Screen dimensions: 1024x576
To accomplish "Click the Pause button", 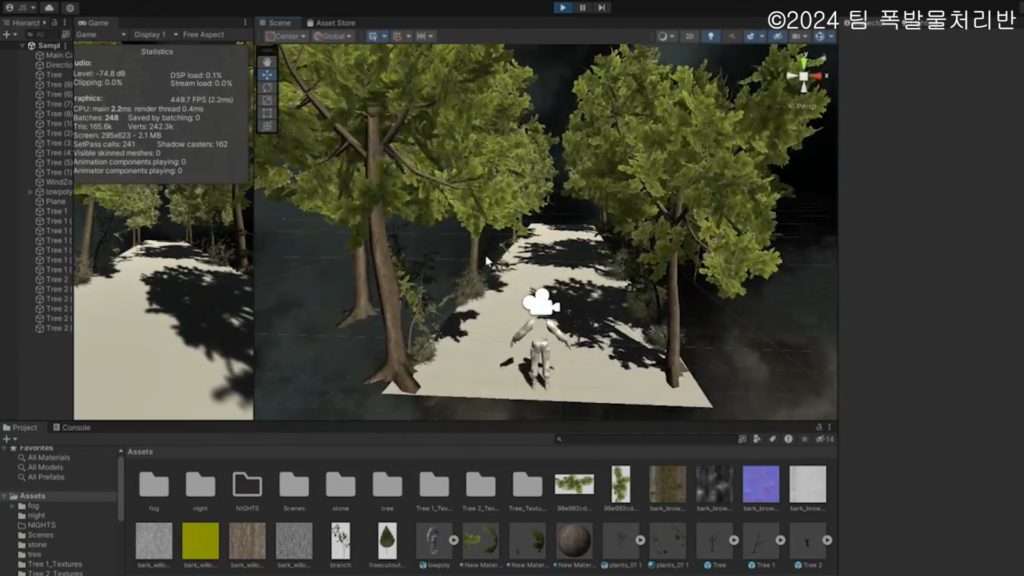I will 583,7.
